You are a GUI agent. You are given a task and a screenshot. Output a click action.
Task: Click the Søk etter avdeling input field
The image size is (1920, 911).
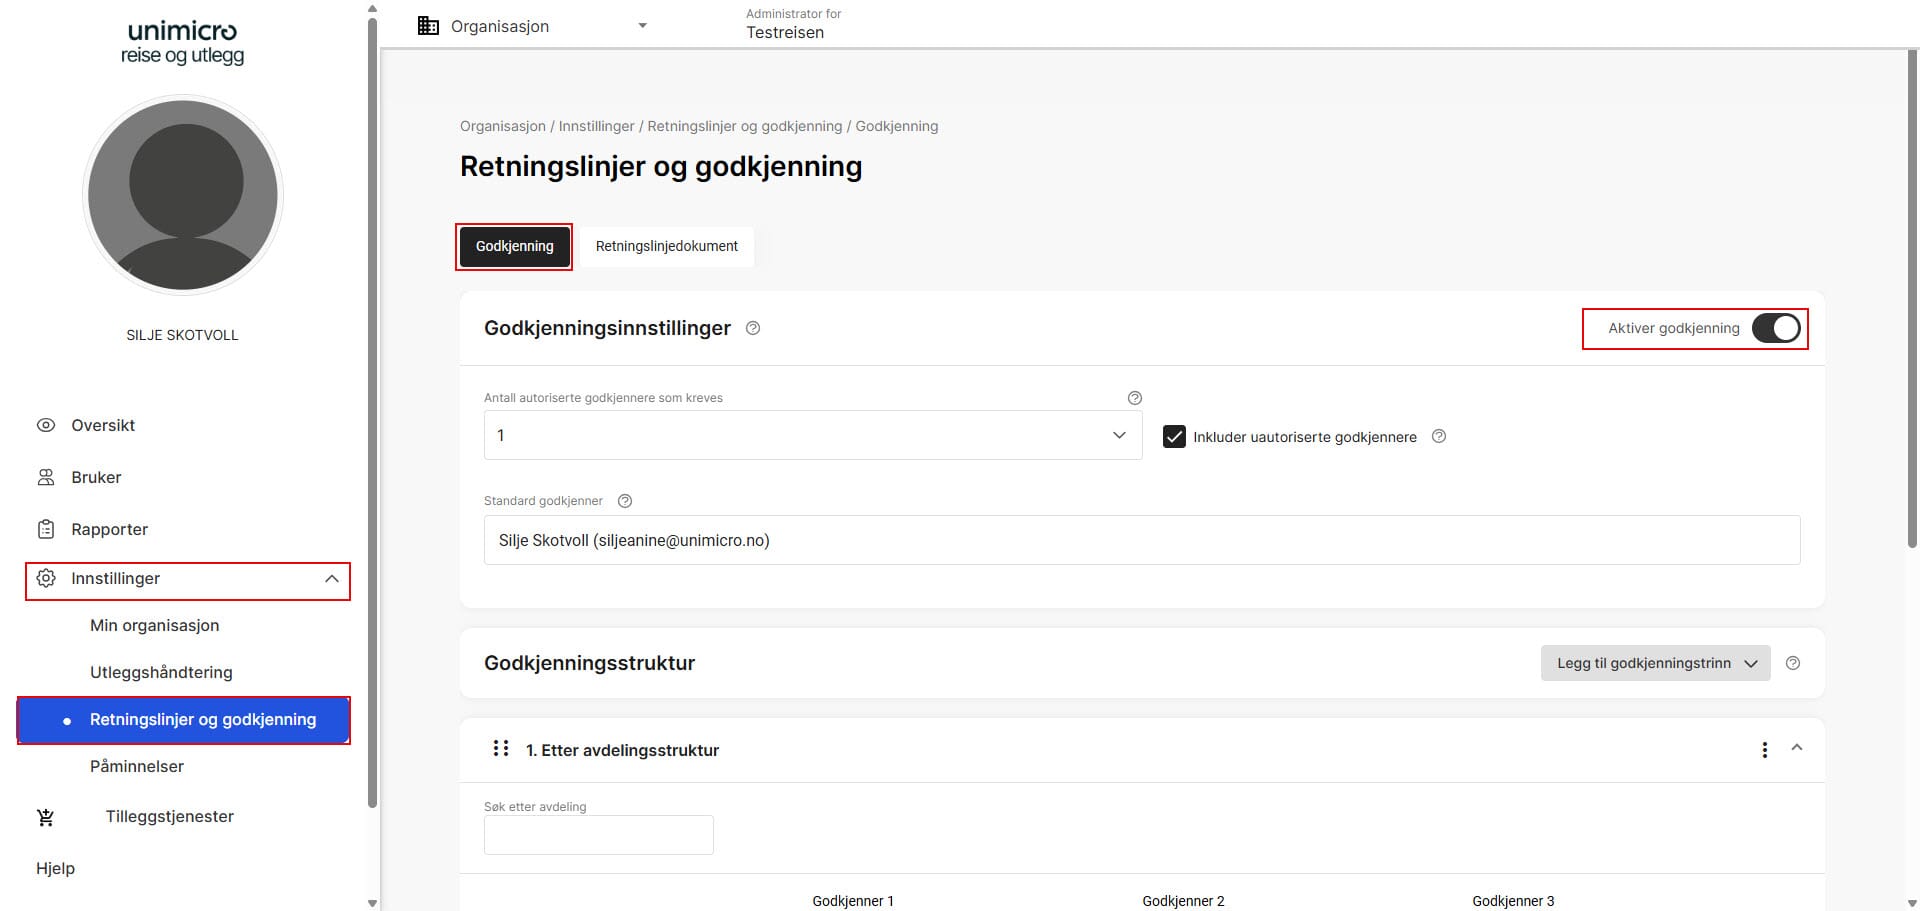598,834
